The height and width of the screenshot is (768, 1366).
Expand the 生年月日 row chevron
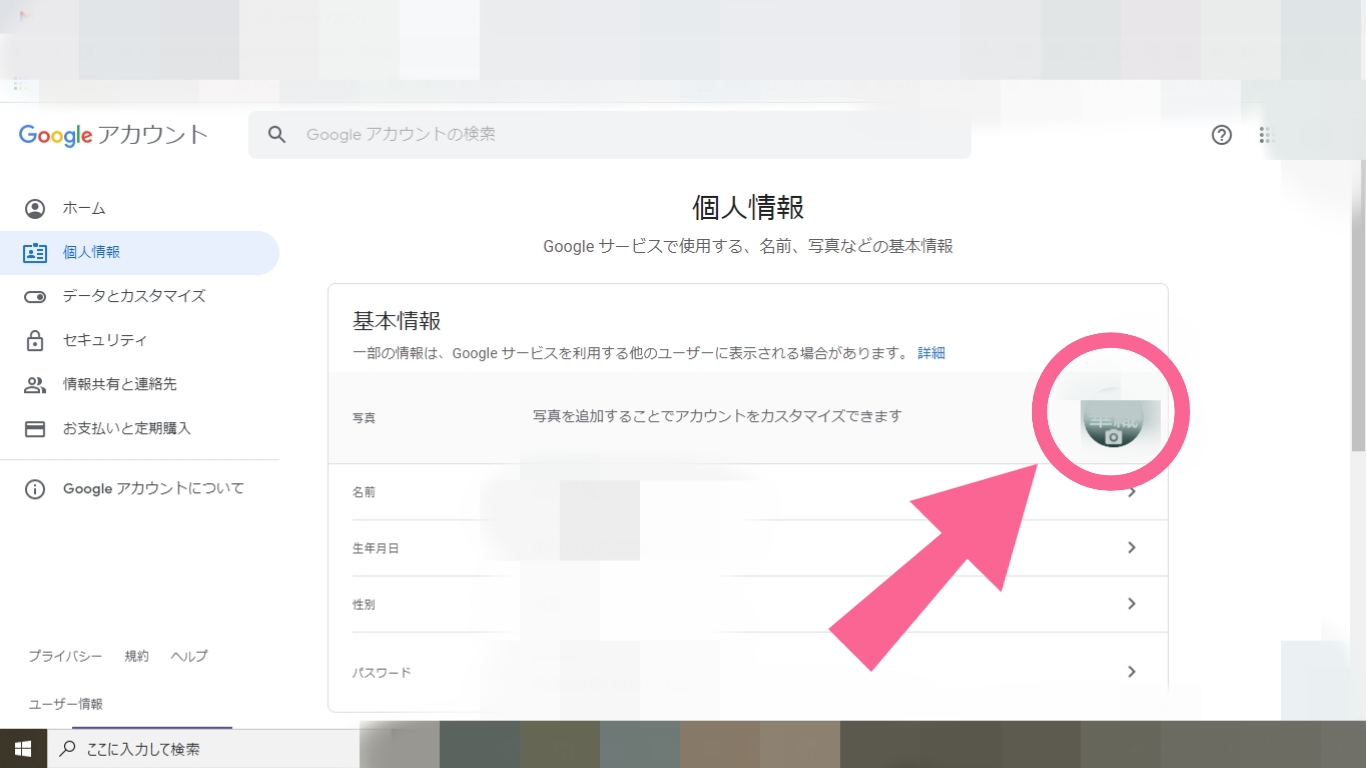click(1132, 548)
